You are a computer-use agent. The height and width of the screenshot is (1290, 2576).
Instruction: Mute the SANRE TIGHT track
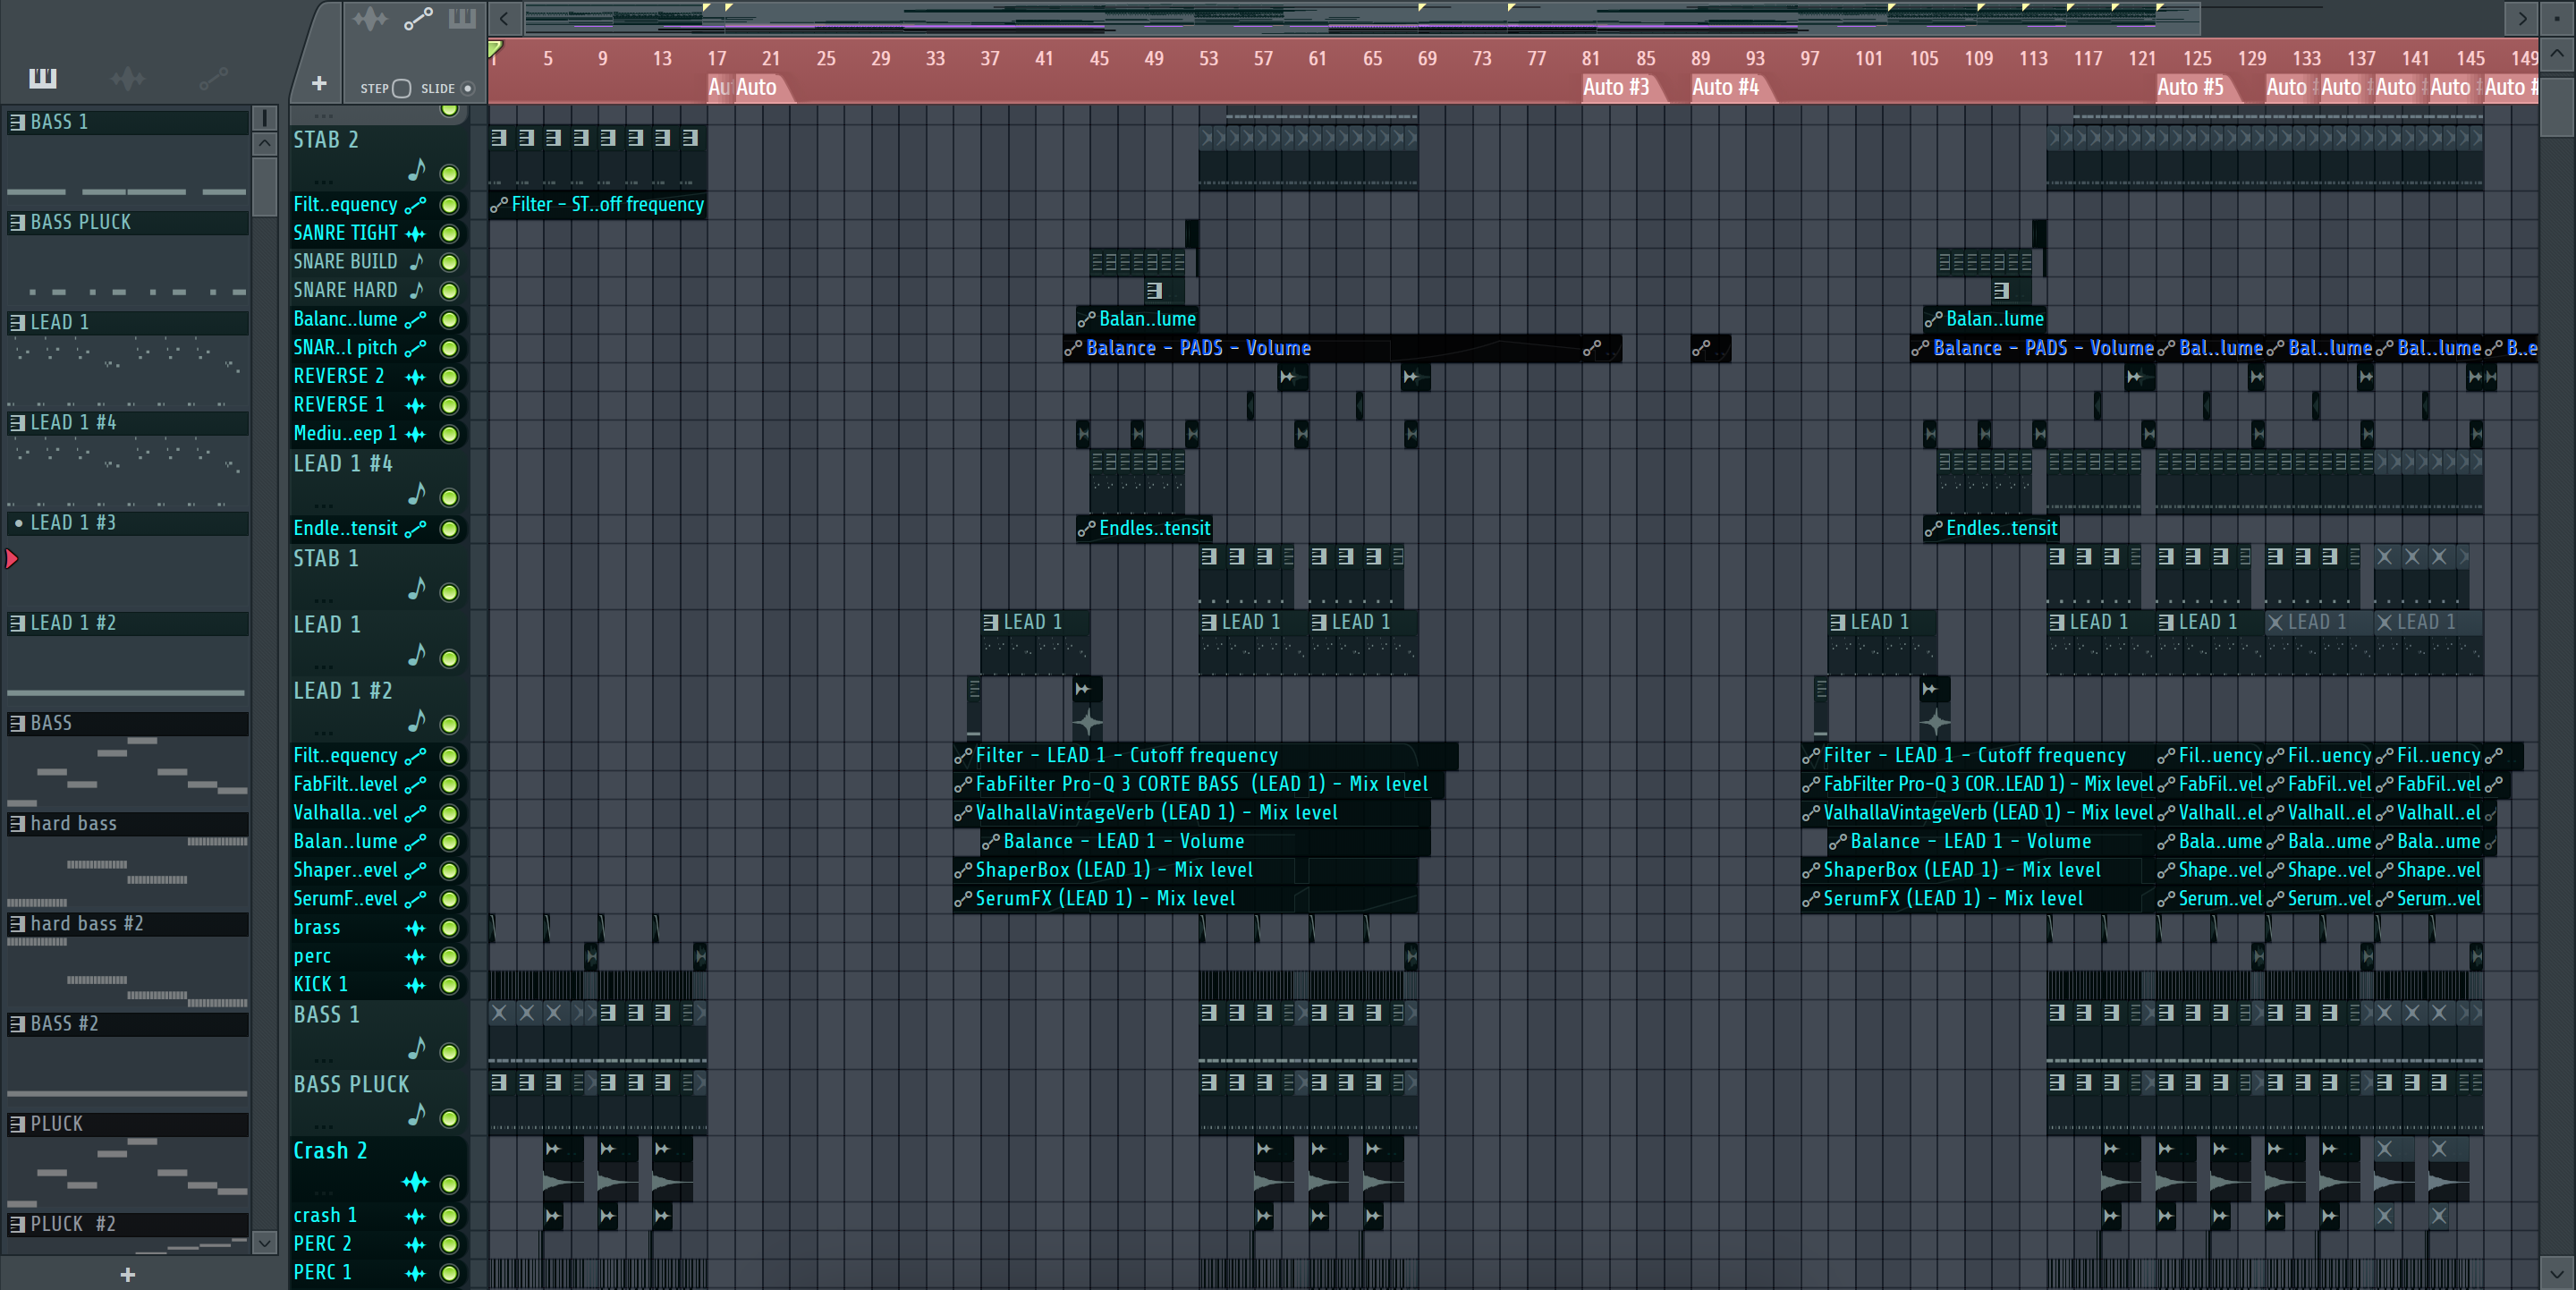pos(450,234)
